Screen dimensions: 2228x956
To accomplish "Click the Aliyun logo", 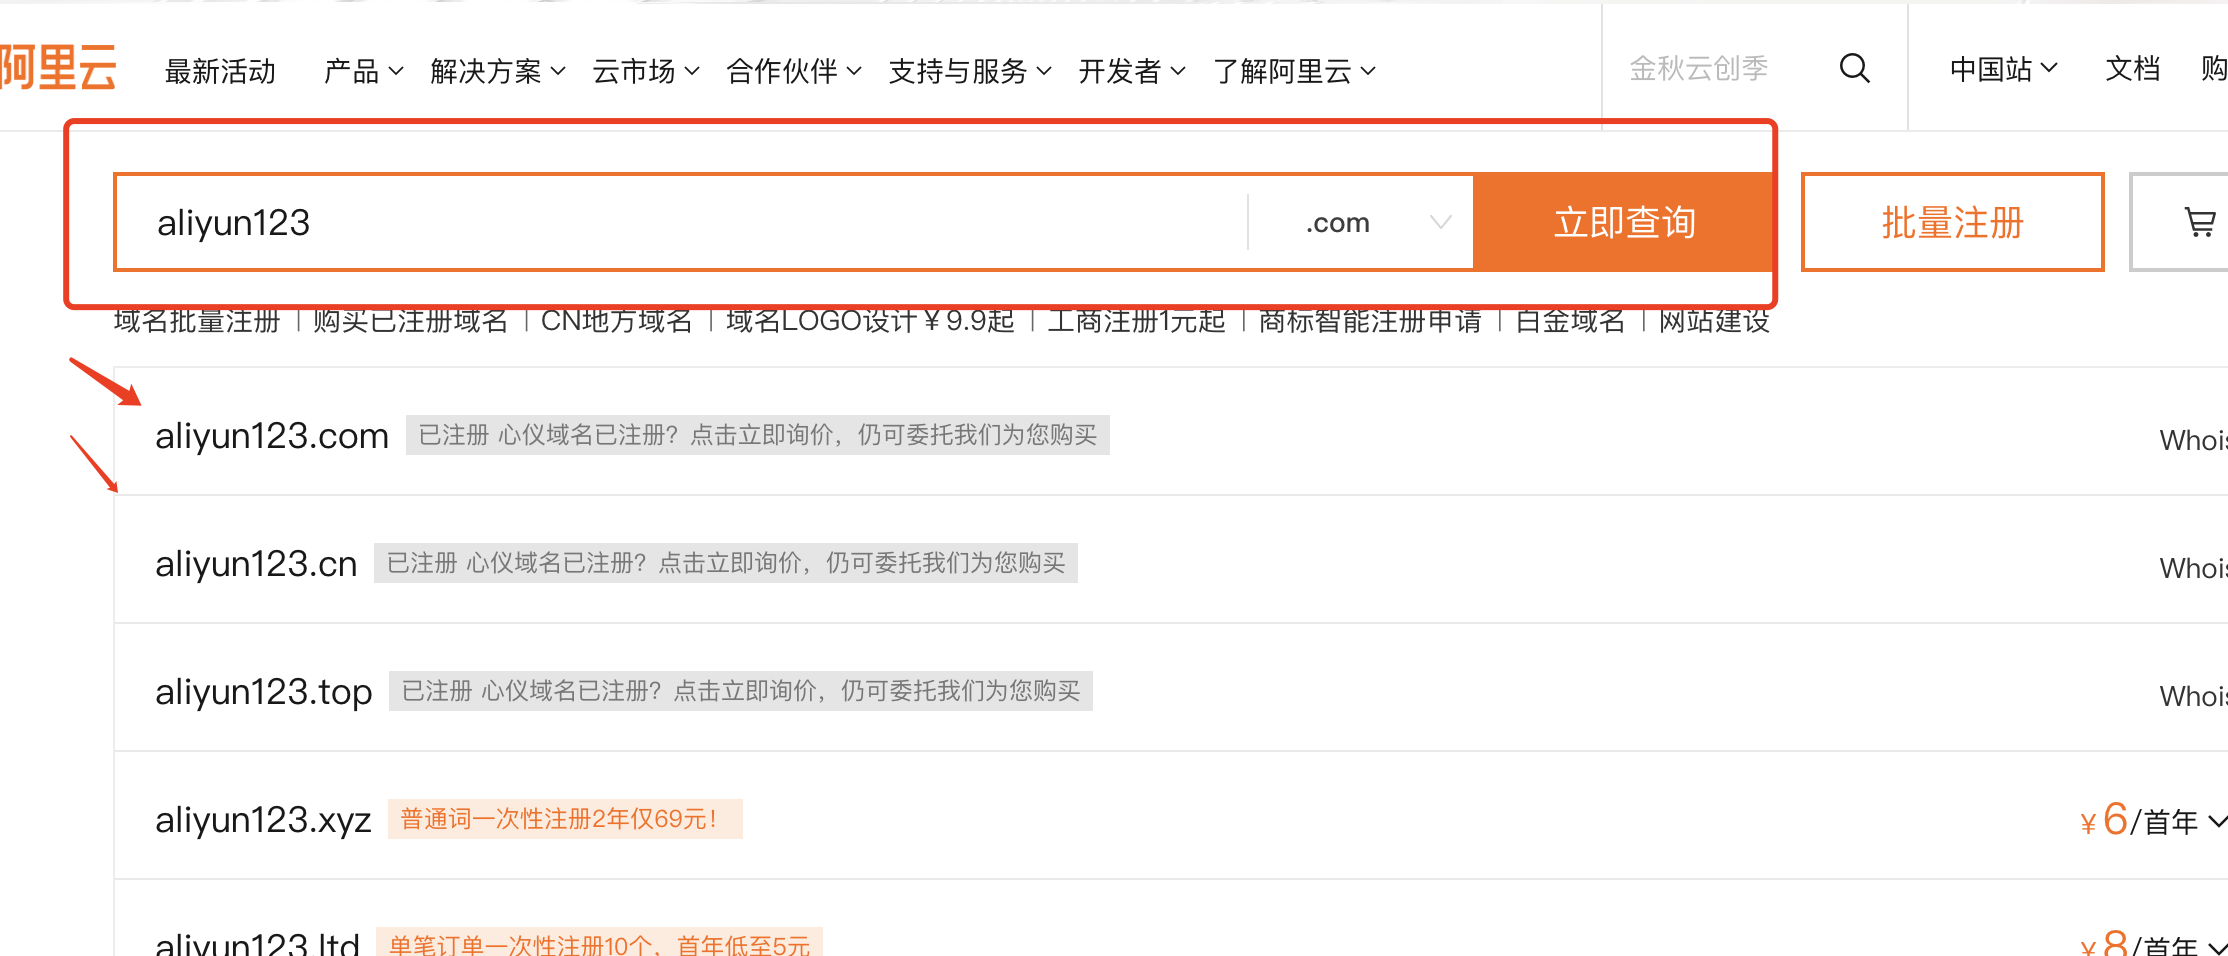I will coord(58,68).
